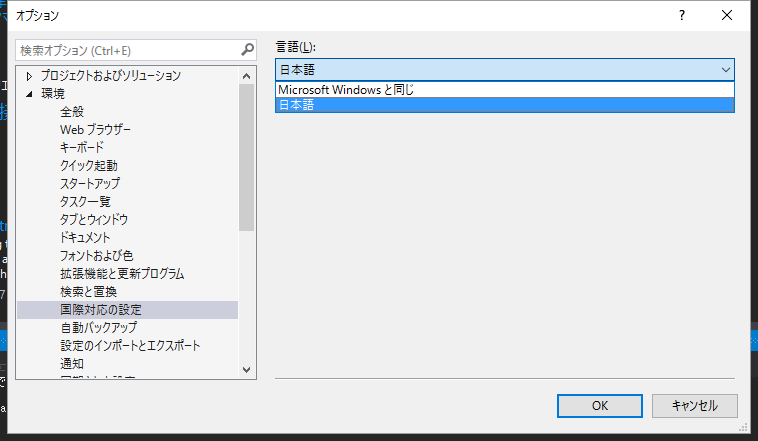Confirm with the OK button
The image size is (758, 441).
click(599, 406)
